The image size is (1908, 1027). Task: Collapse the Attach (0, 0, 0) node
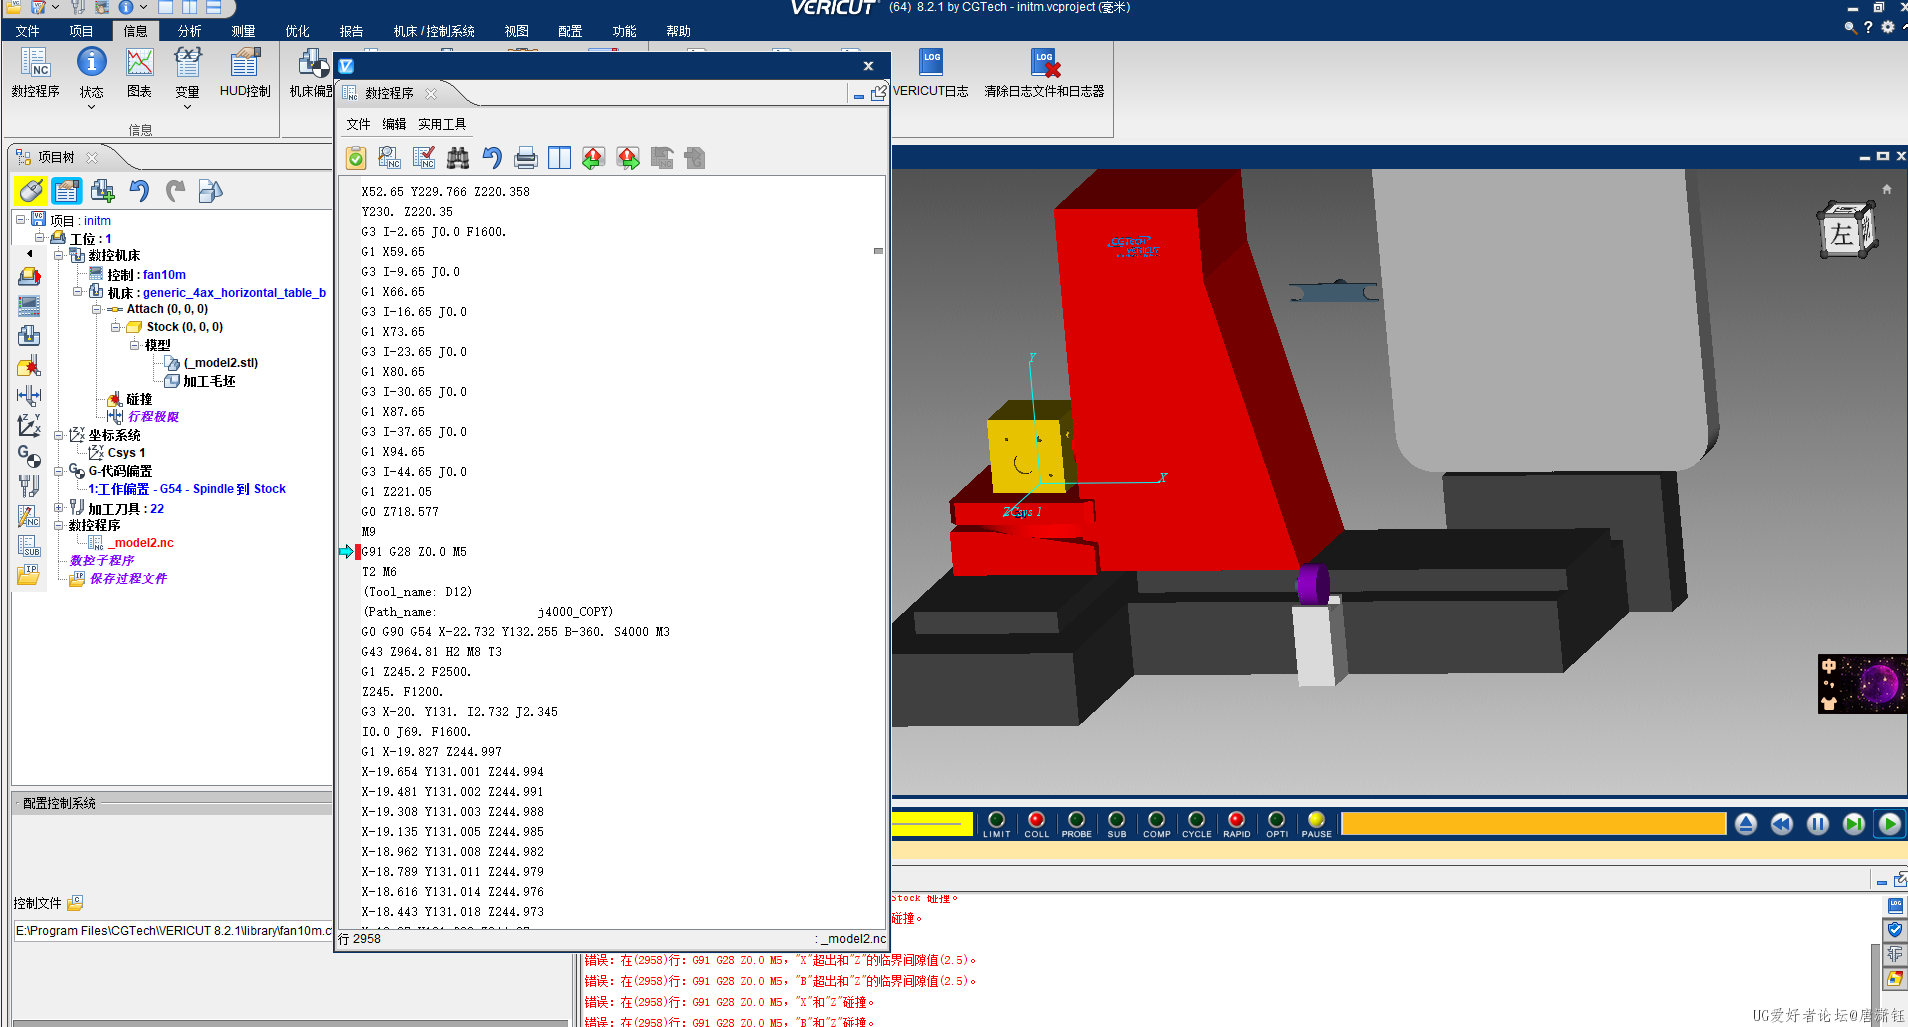[96, 309]
